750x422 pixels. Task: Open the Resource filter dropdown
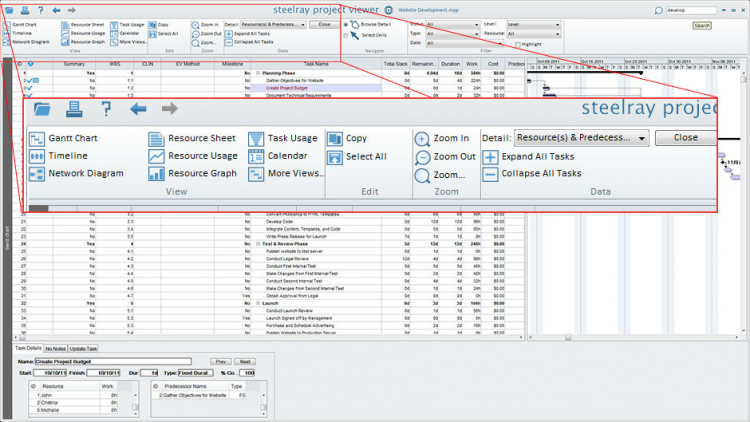[x=533, y=34]
